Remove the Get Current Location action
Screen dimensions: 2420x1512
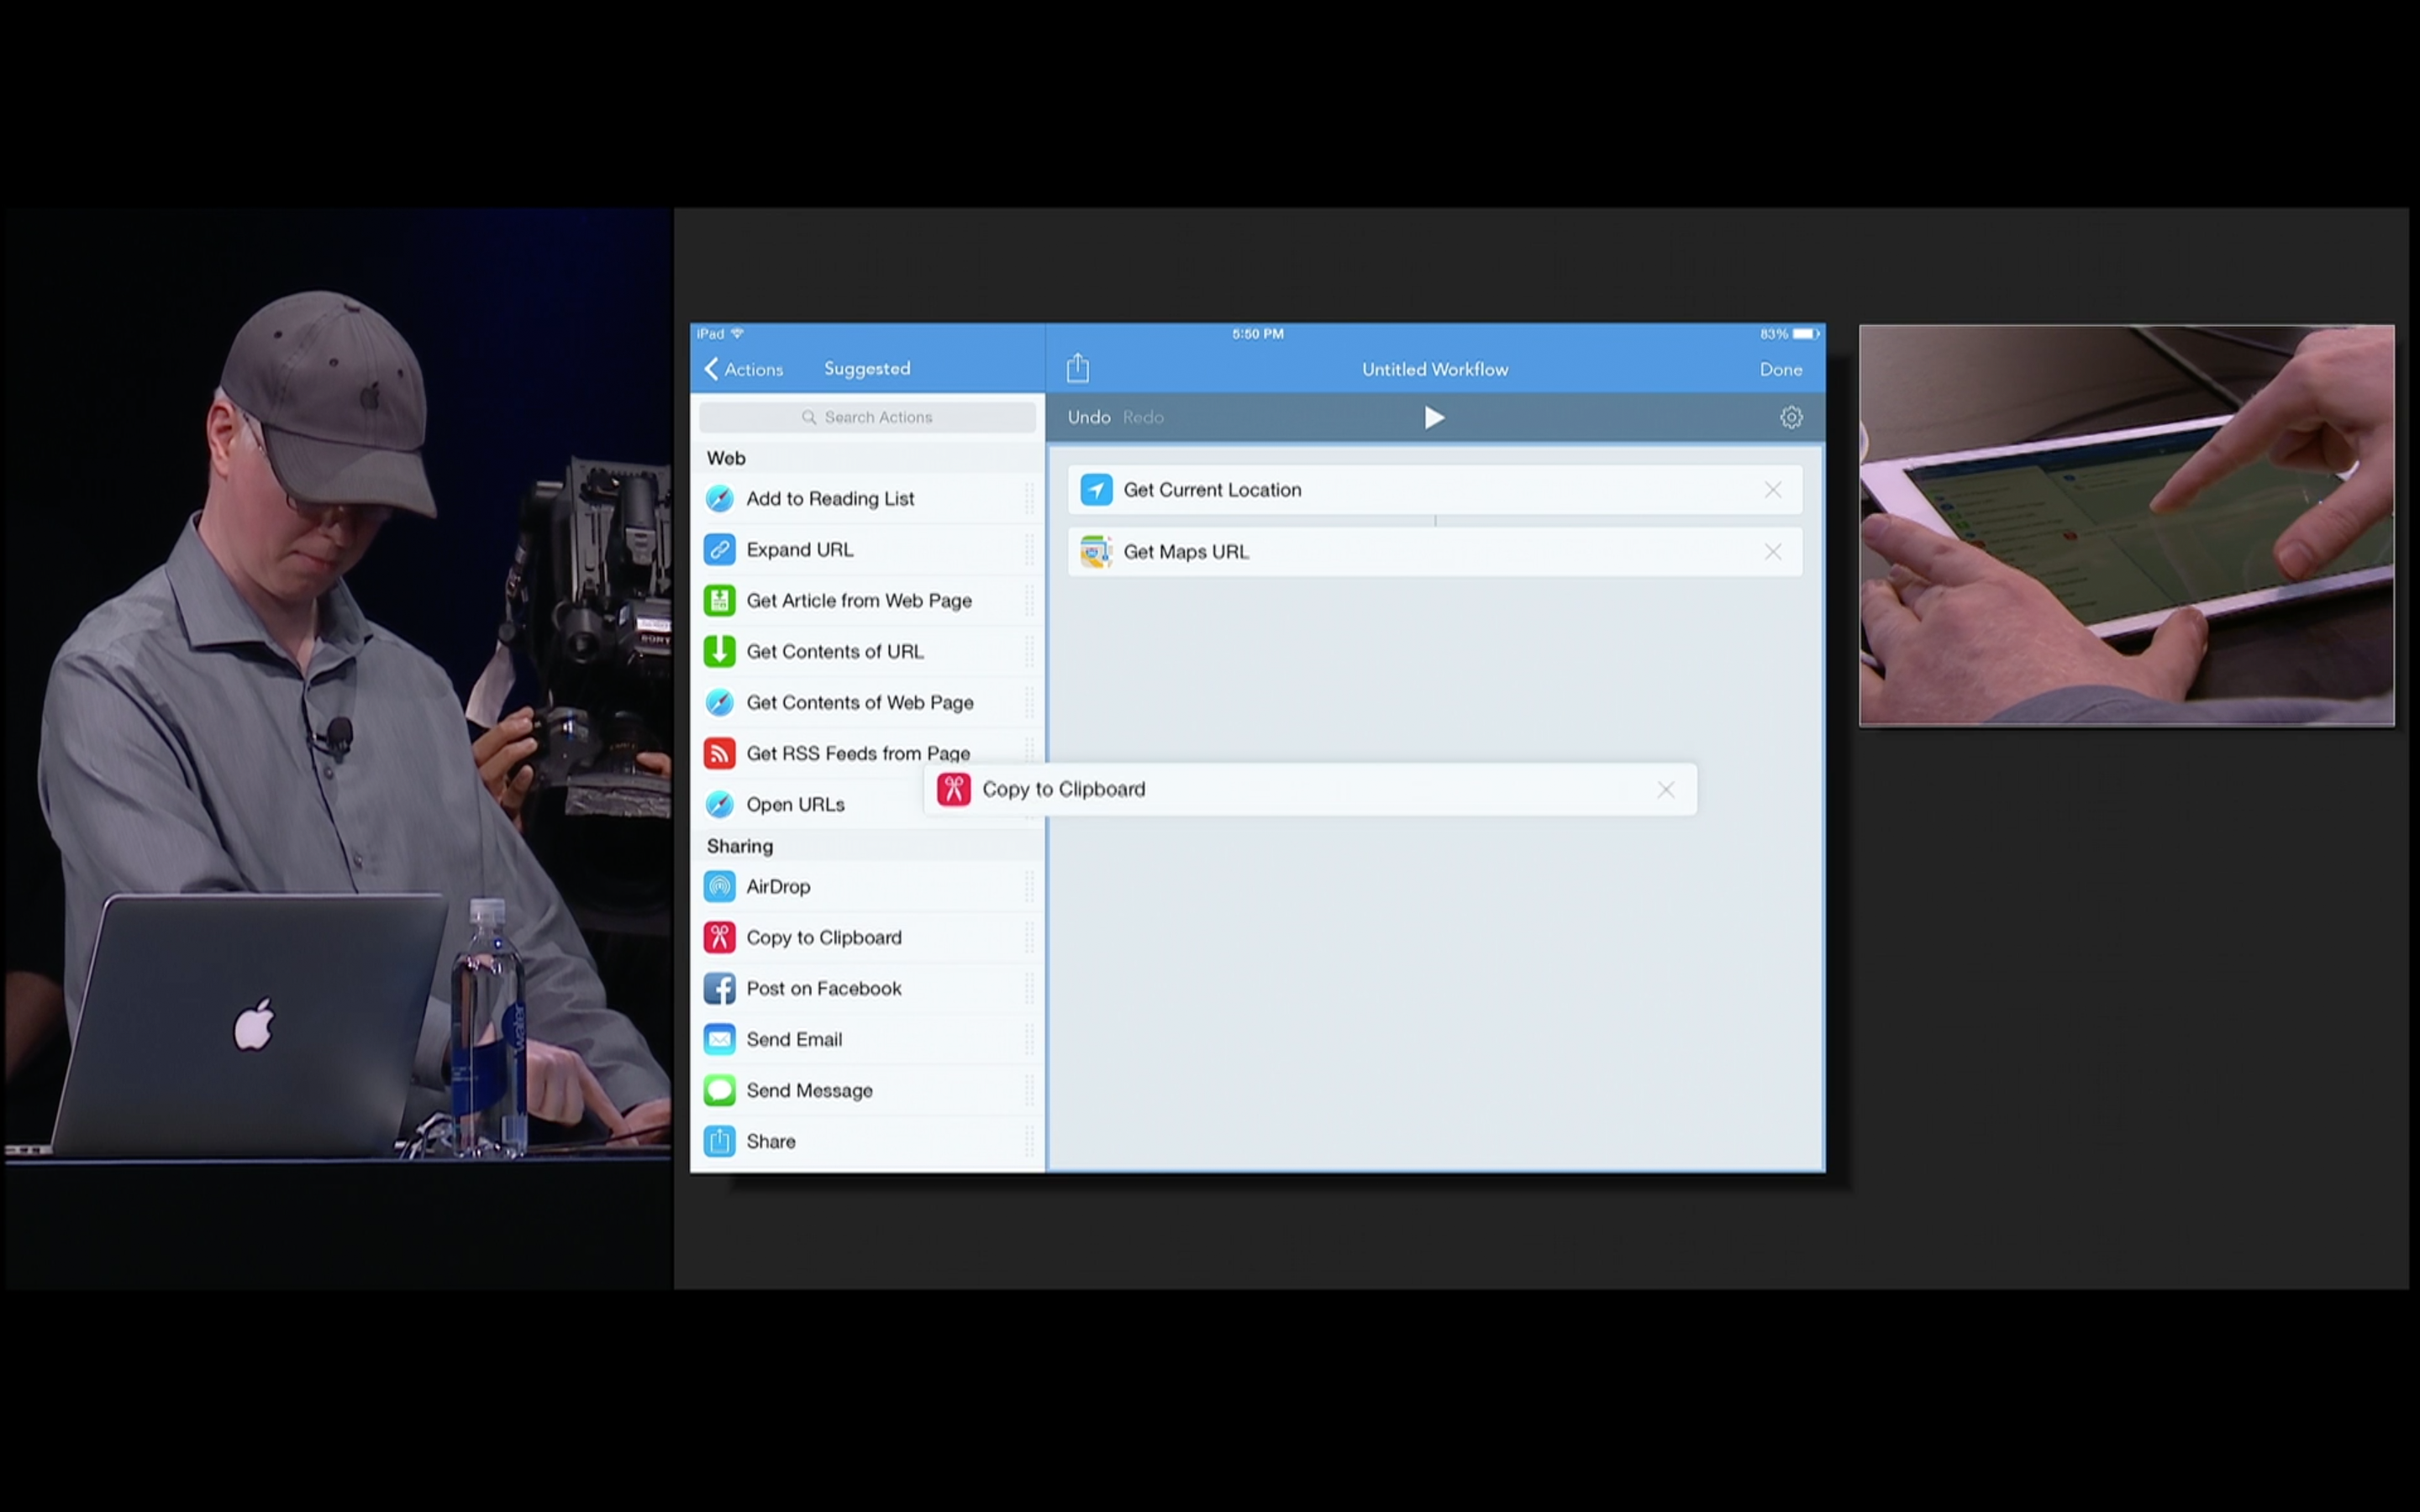[1772, 490]
